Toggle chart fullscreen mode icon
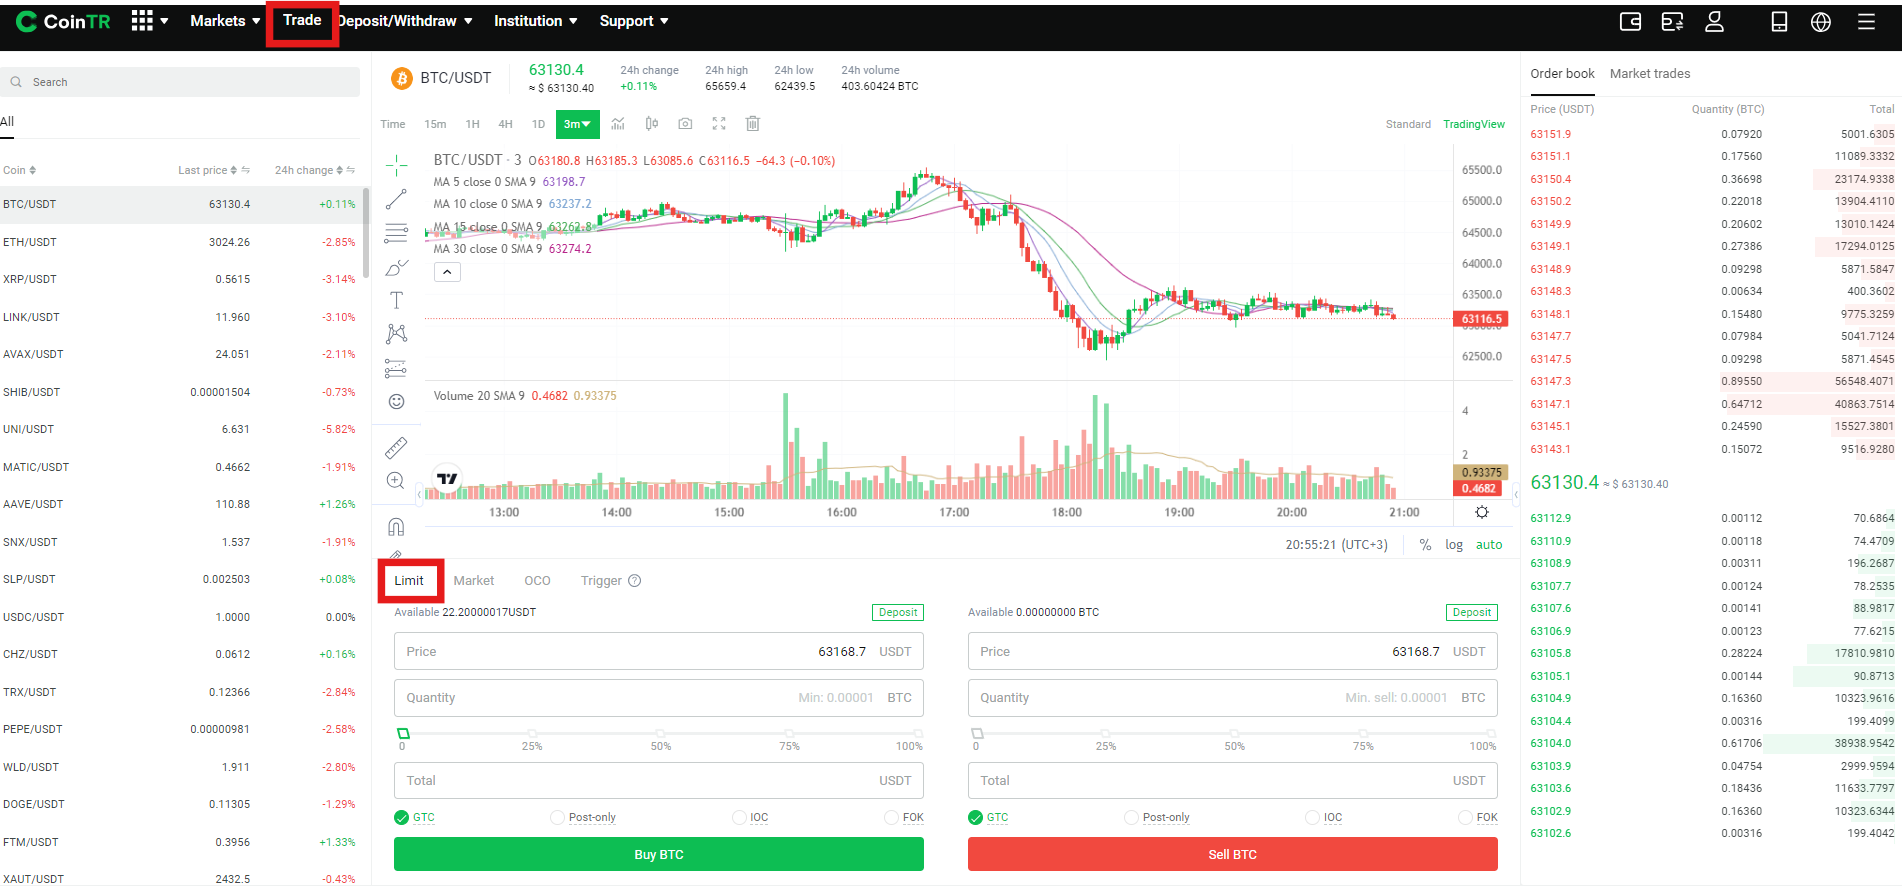1902x891 pixels. pyautogui.click(x=719, y=124)
